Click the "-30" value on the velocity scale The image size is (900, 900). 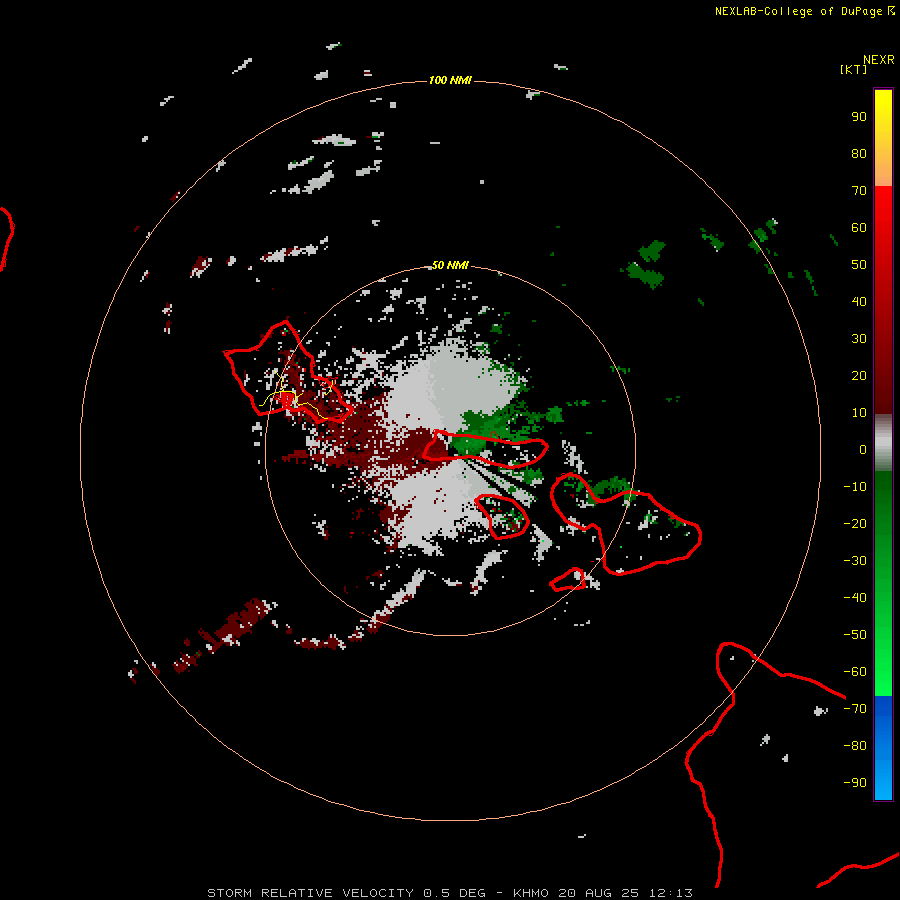855,561
